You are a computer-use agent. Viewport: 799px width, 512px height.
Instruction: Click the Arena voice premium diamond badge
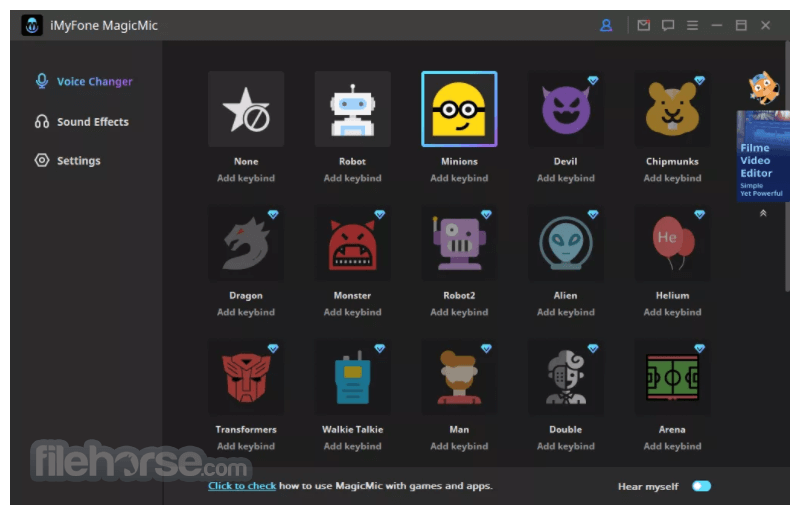click(699, 348)
